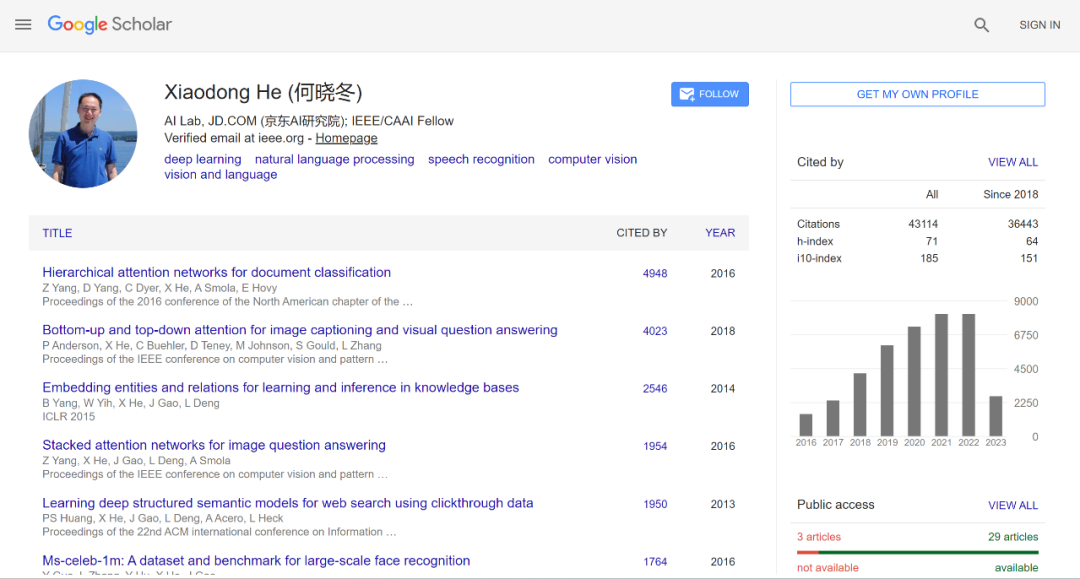The height and width of the screenshot is (579, 1080).
Task: Click the 3 articles not available link
Action: point(818,537)
